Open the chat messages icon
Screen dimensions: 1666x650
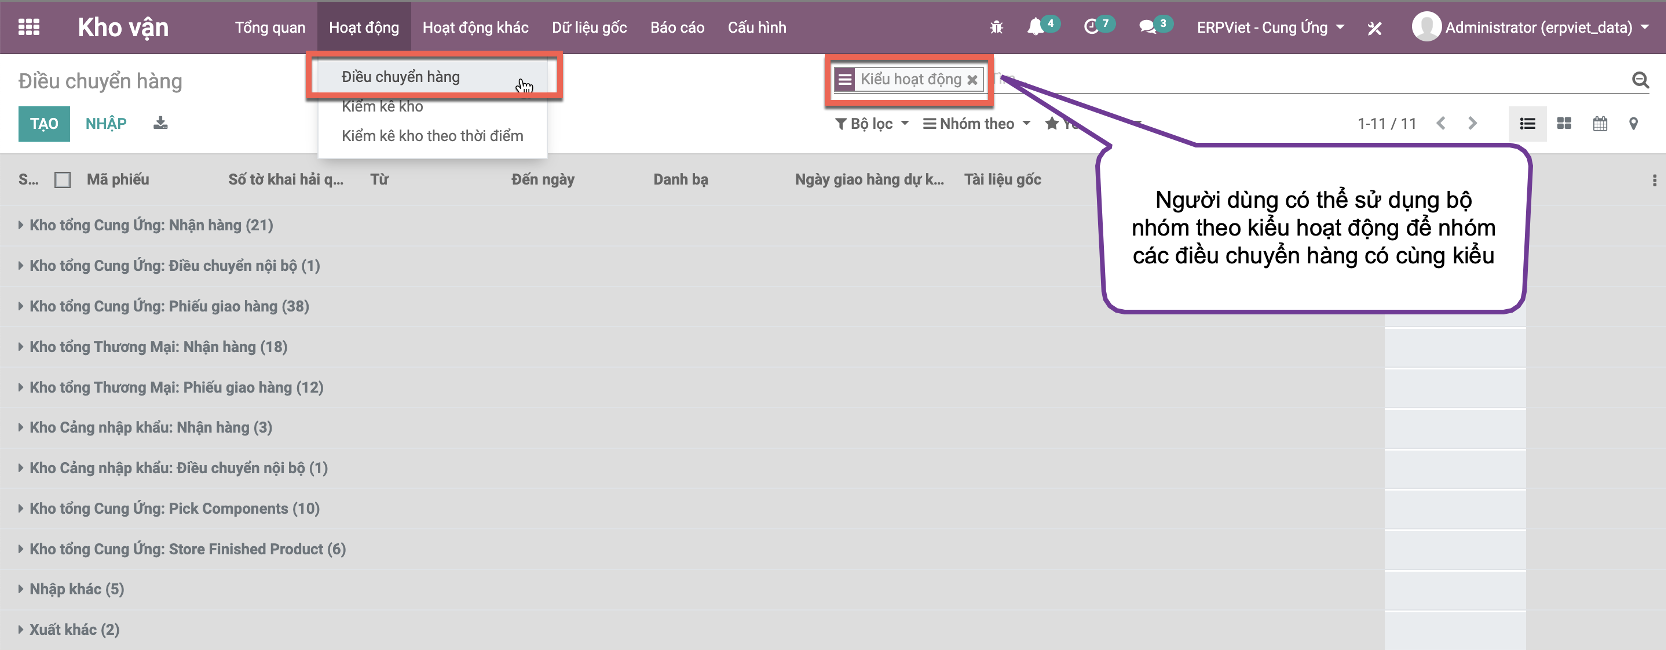pos(1148,27)
